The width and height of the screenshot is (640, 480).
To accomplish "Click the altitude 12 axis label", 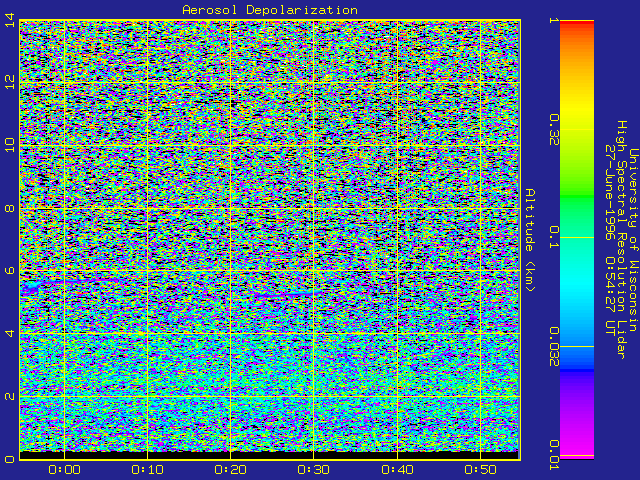I will coord(10,82).
